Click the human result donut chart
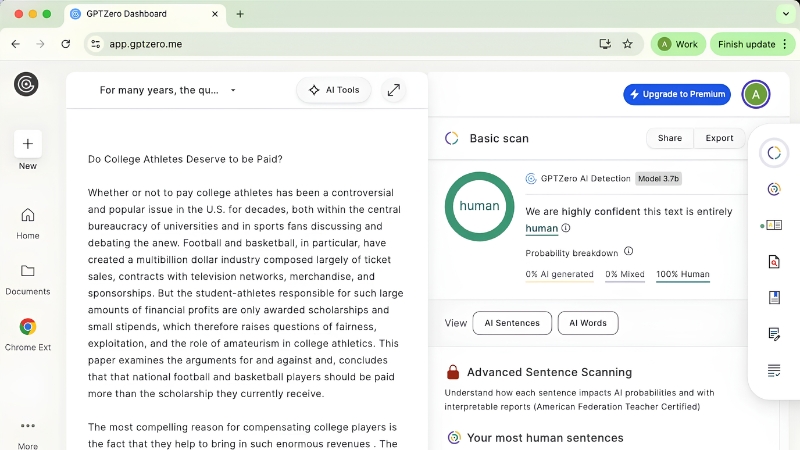 coord(479,206)
